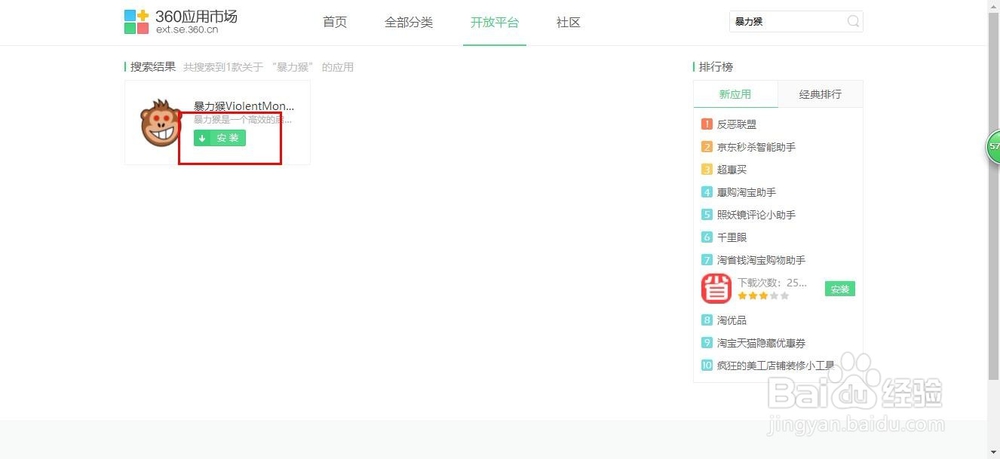Open the 社区 nav tab
Screen dimensions: 1000x459
pos(568,22)
